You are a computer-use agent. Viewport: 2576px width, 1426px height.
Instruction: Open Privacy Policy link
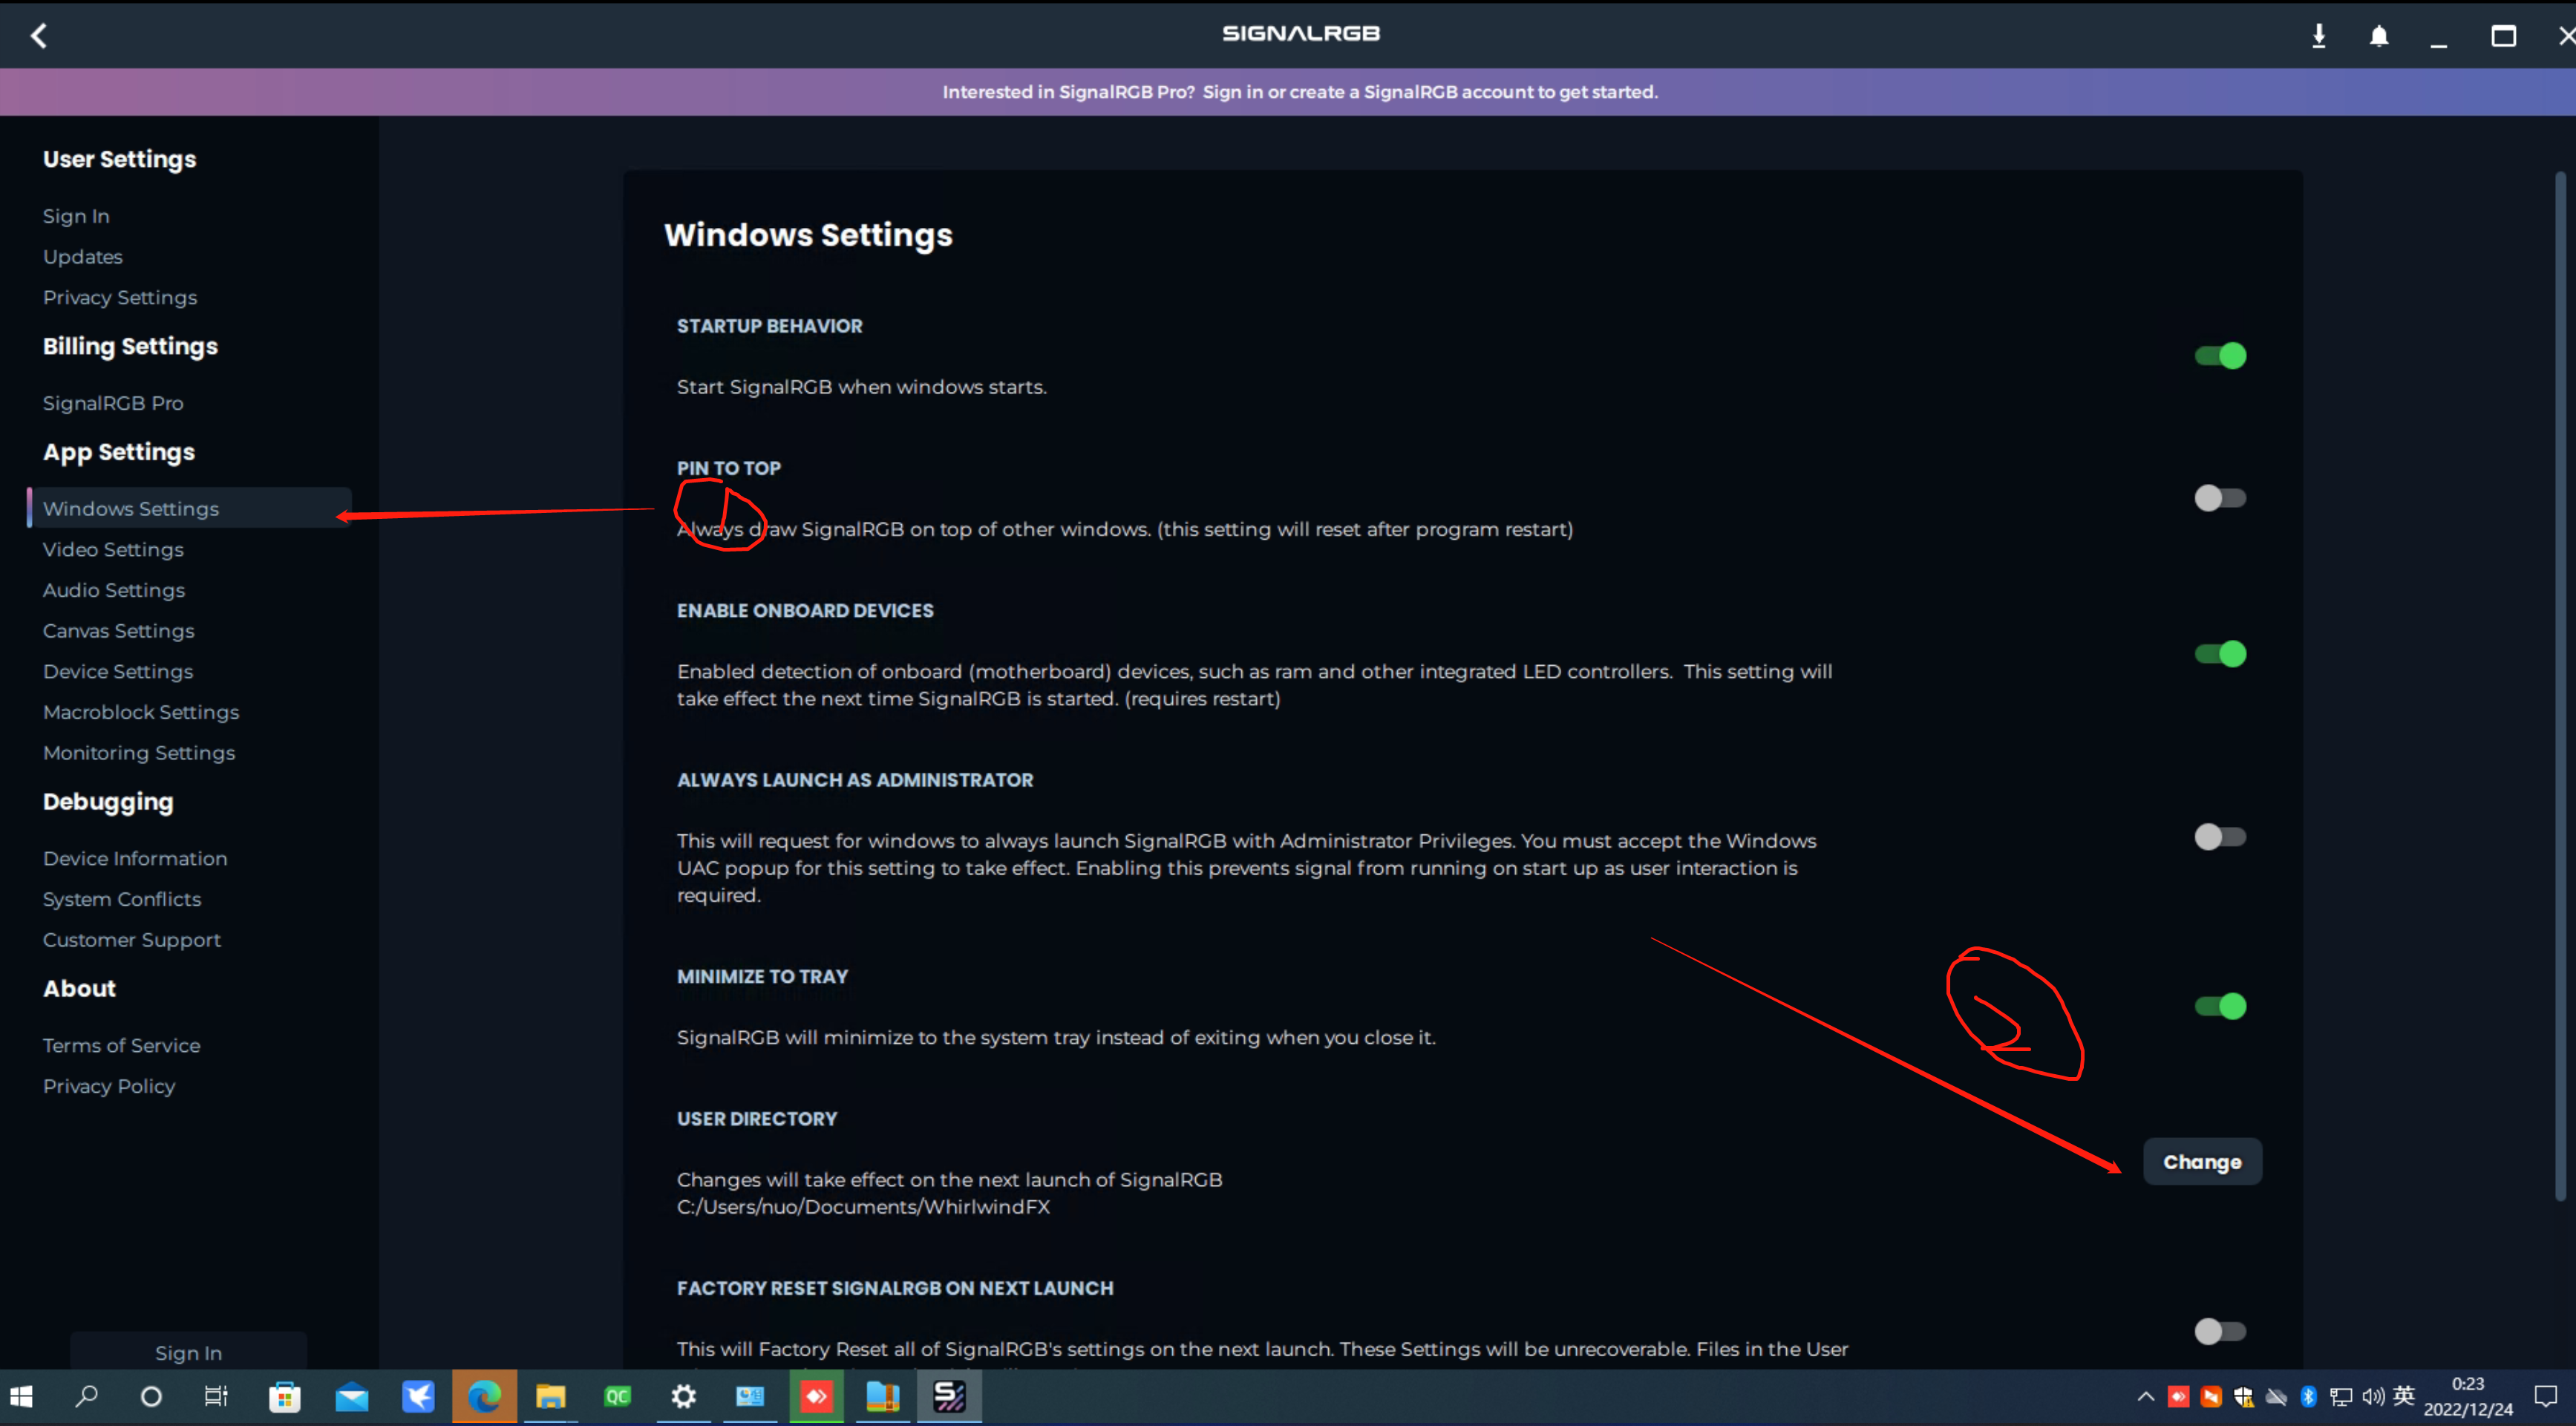click(109, 1086)
